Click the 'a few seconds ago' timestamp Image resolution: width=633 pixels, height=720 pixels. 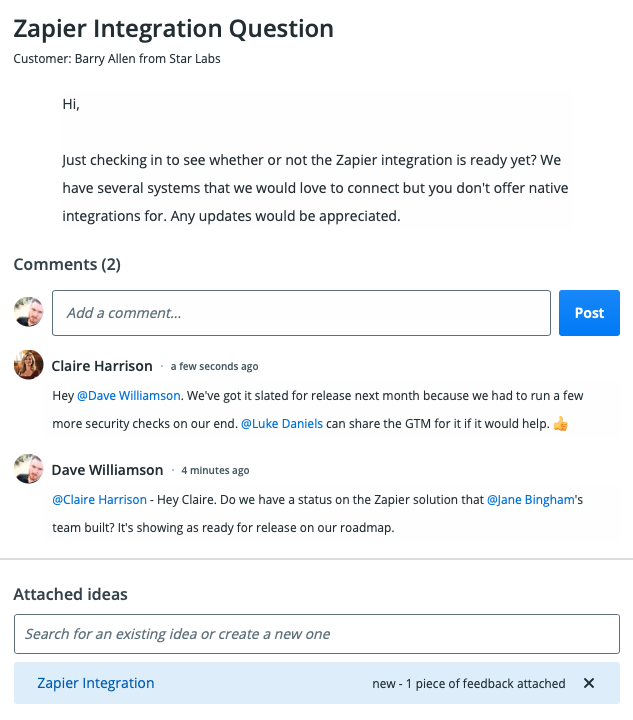(x=214, y=367)
